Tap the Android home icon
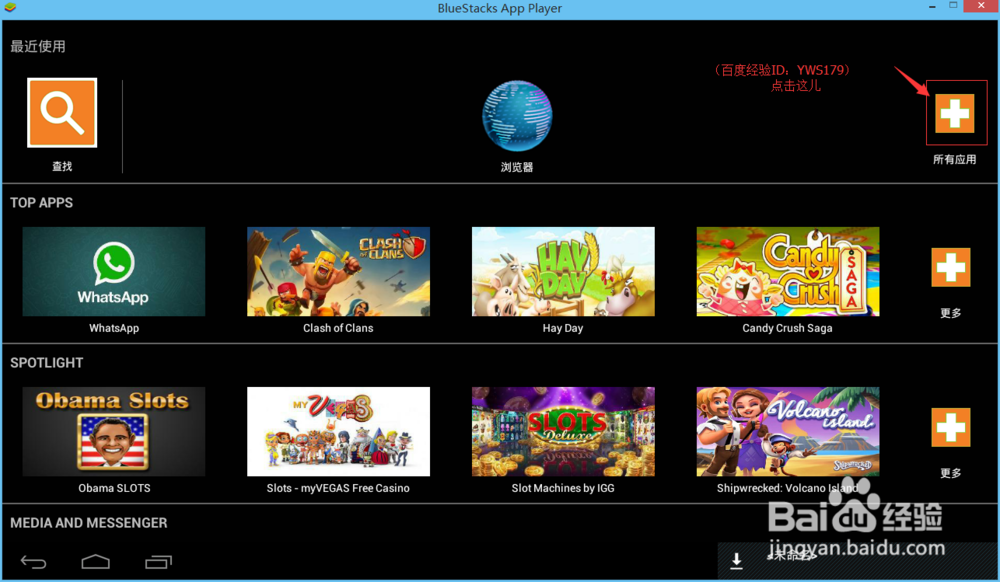 [96, 562]
